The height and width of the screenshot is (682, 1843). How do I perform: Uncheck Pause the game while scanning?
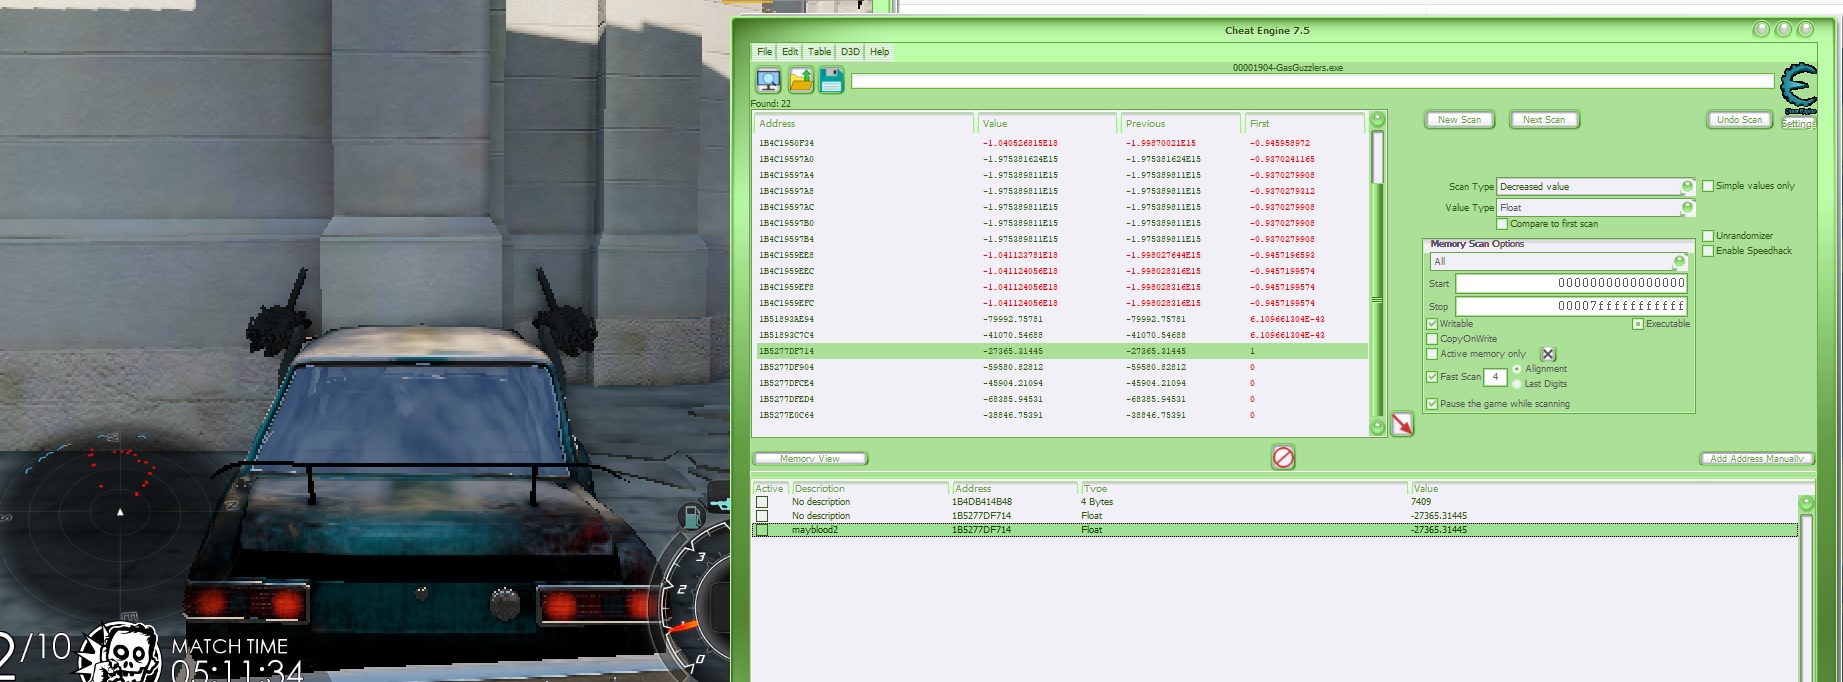pos(1432,404)
